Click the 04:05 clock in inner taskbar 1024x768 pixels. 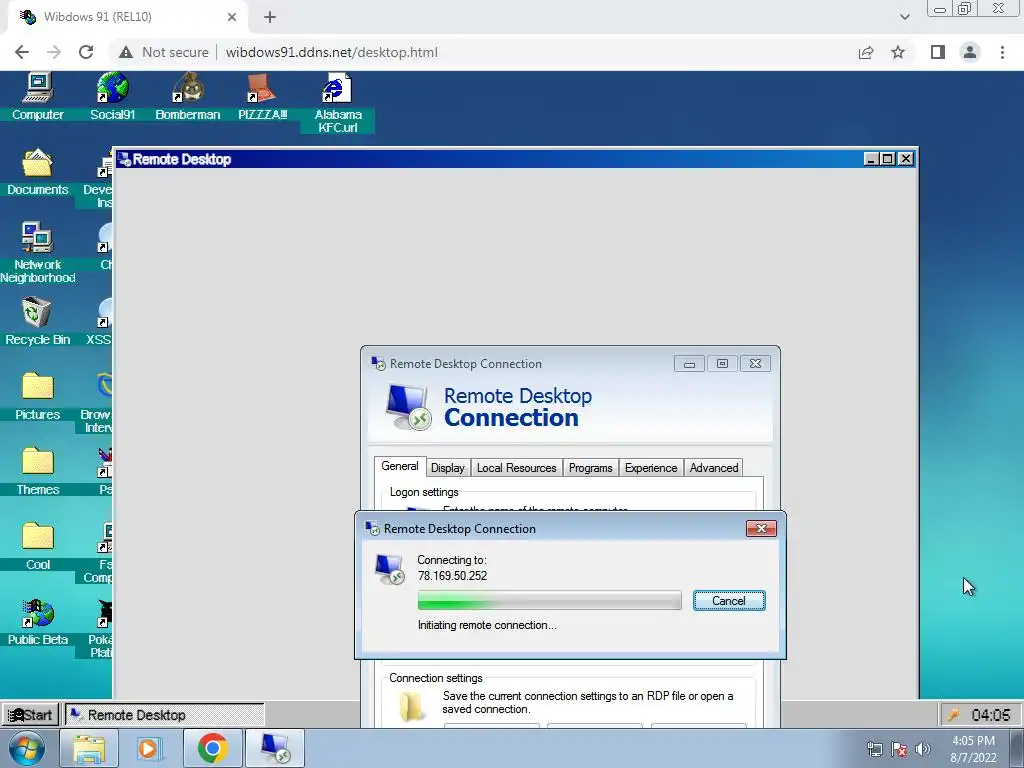(x=991, y=715)
